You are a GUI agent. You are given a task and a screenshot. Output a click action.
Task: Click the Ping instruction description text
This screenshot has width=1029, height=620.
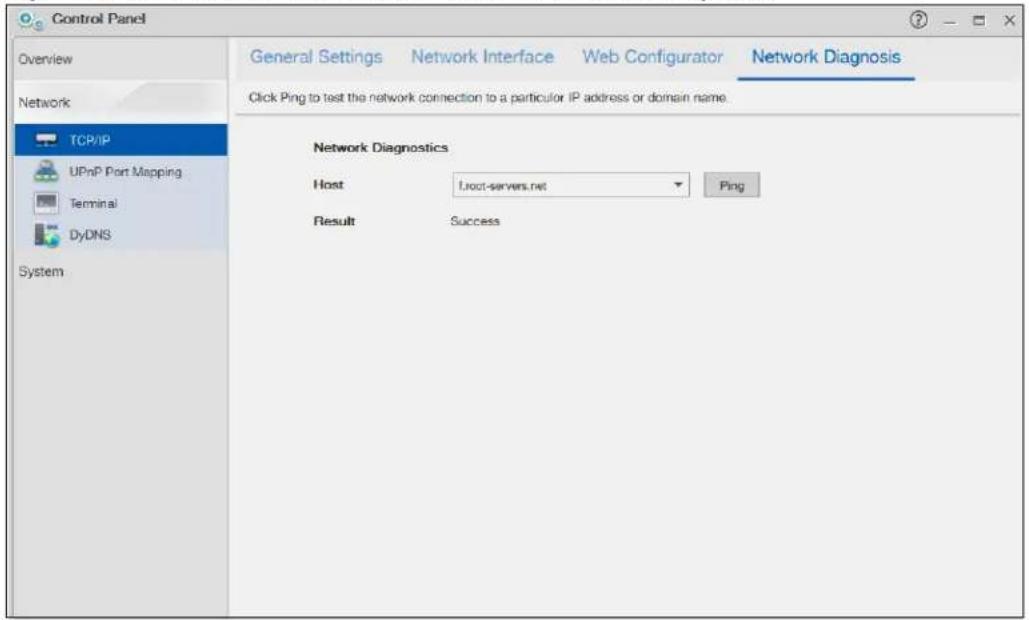(x=488, y=98)
